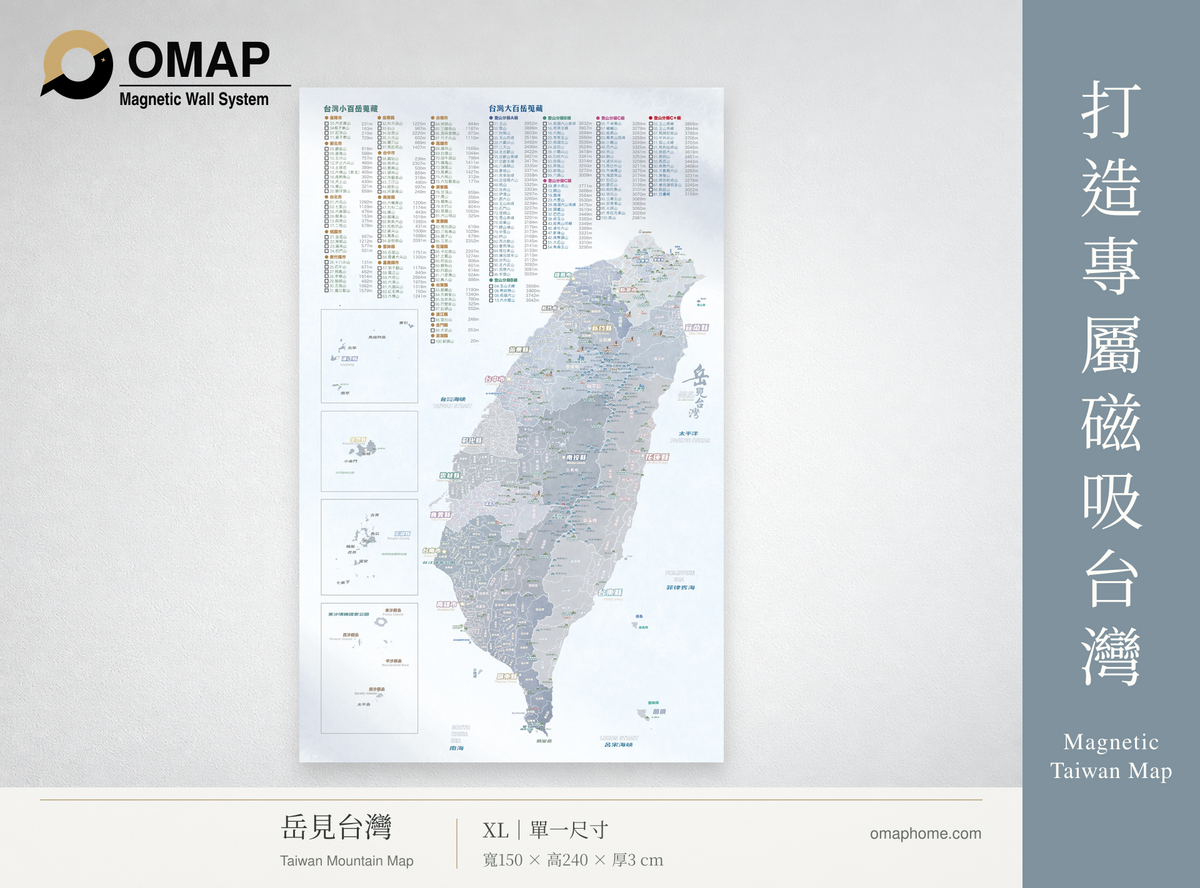Click the Magnetic Wall System tagline
Image resolution: width=1200 pixels, height=888 pixels.
point(194,99)
